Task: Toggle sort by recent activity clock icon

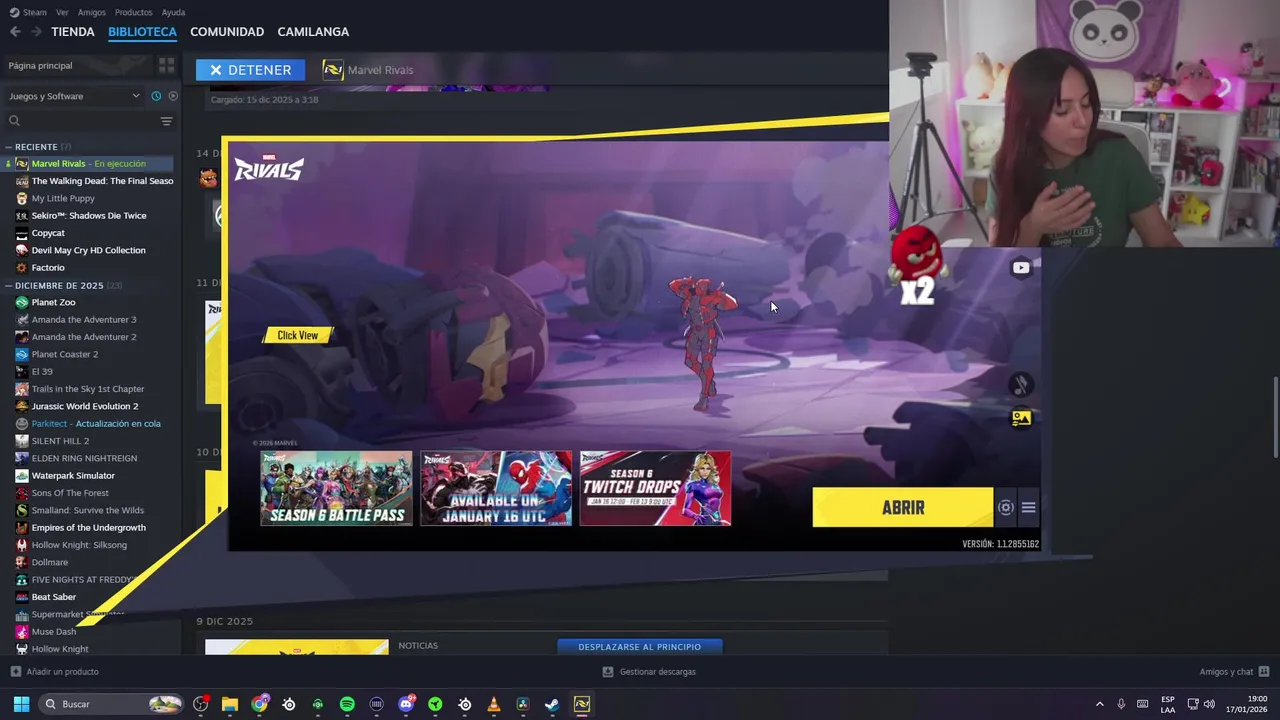Action: [x=156, y=96]
